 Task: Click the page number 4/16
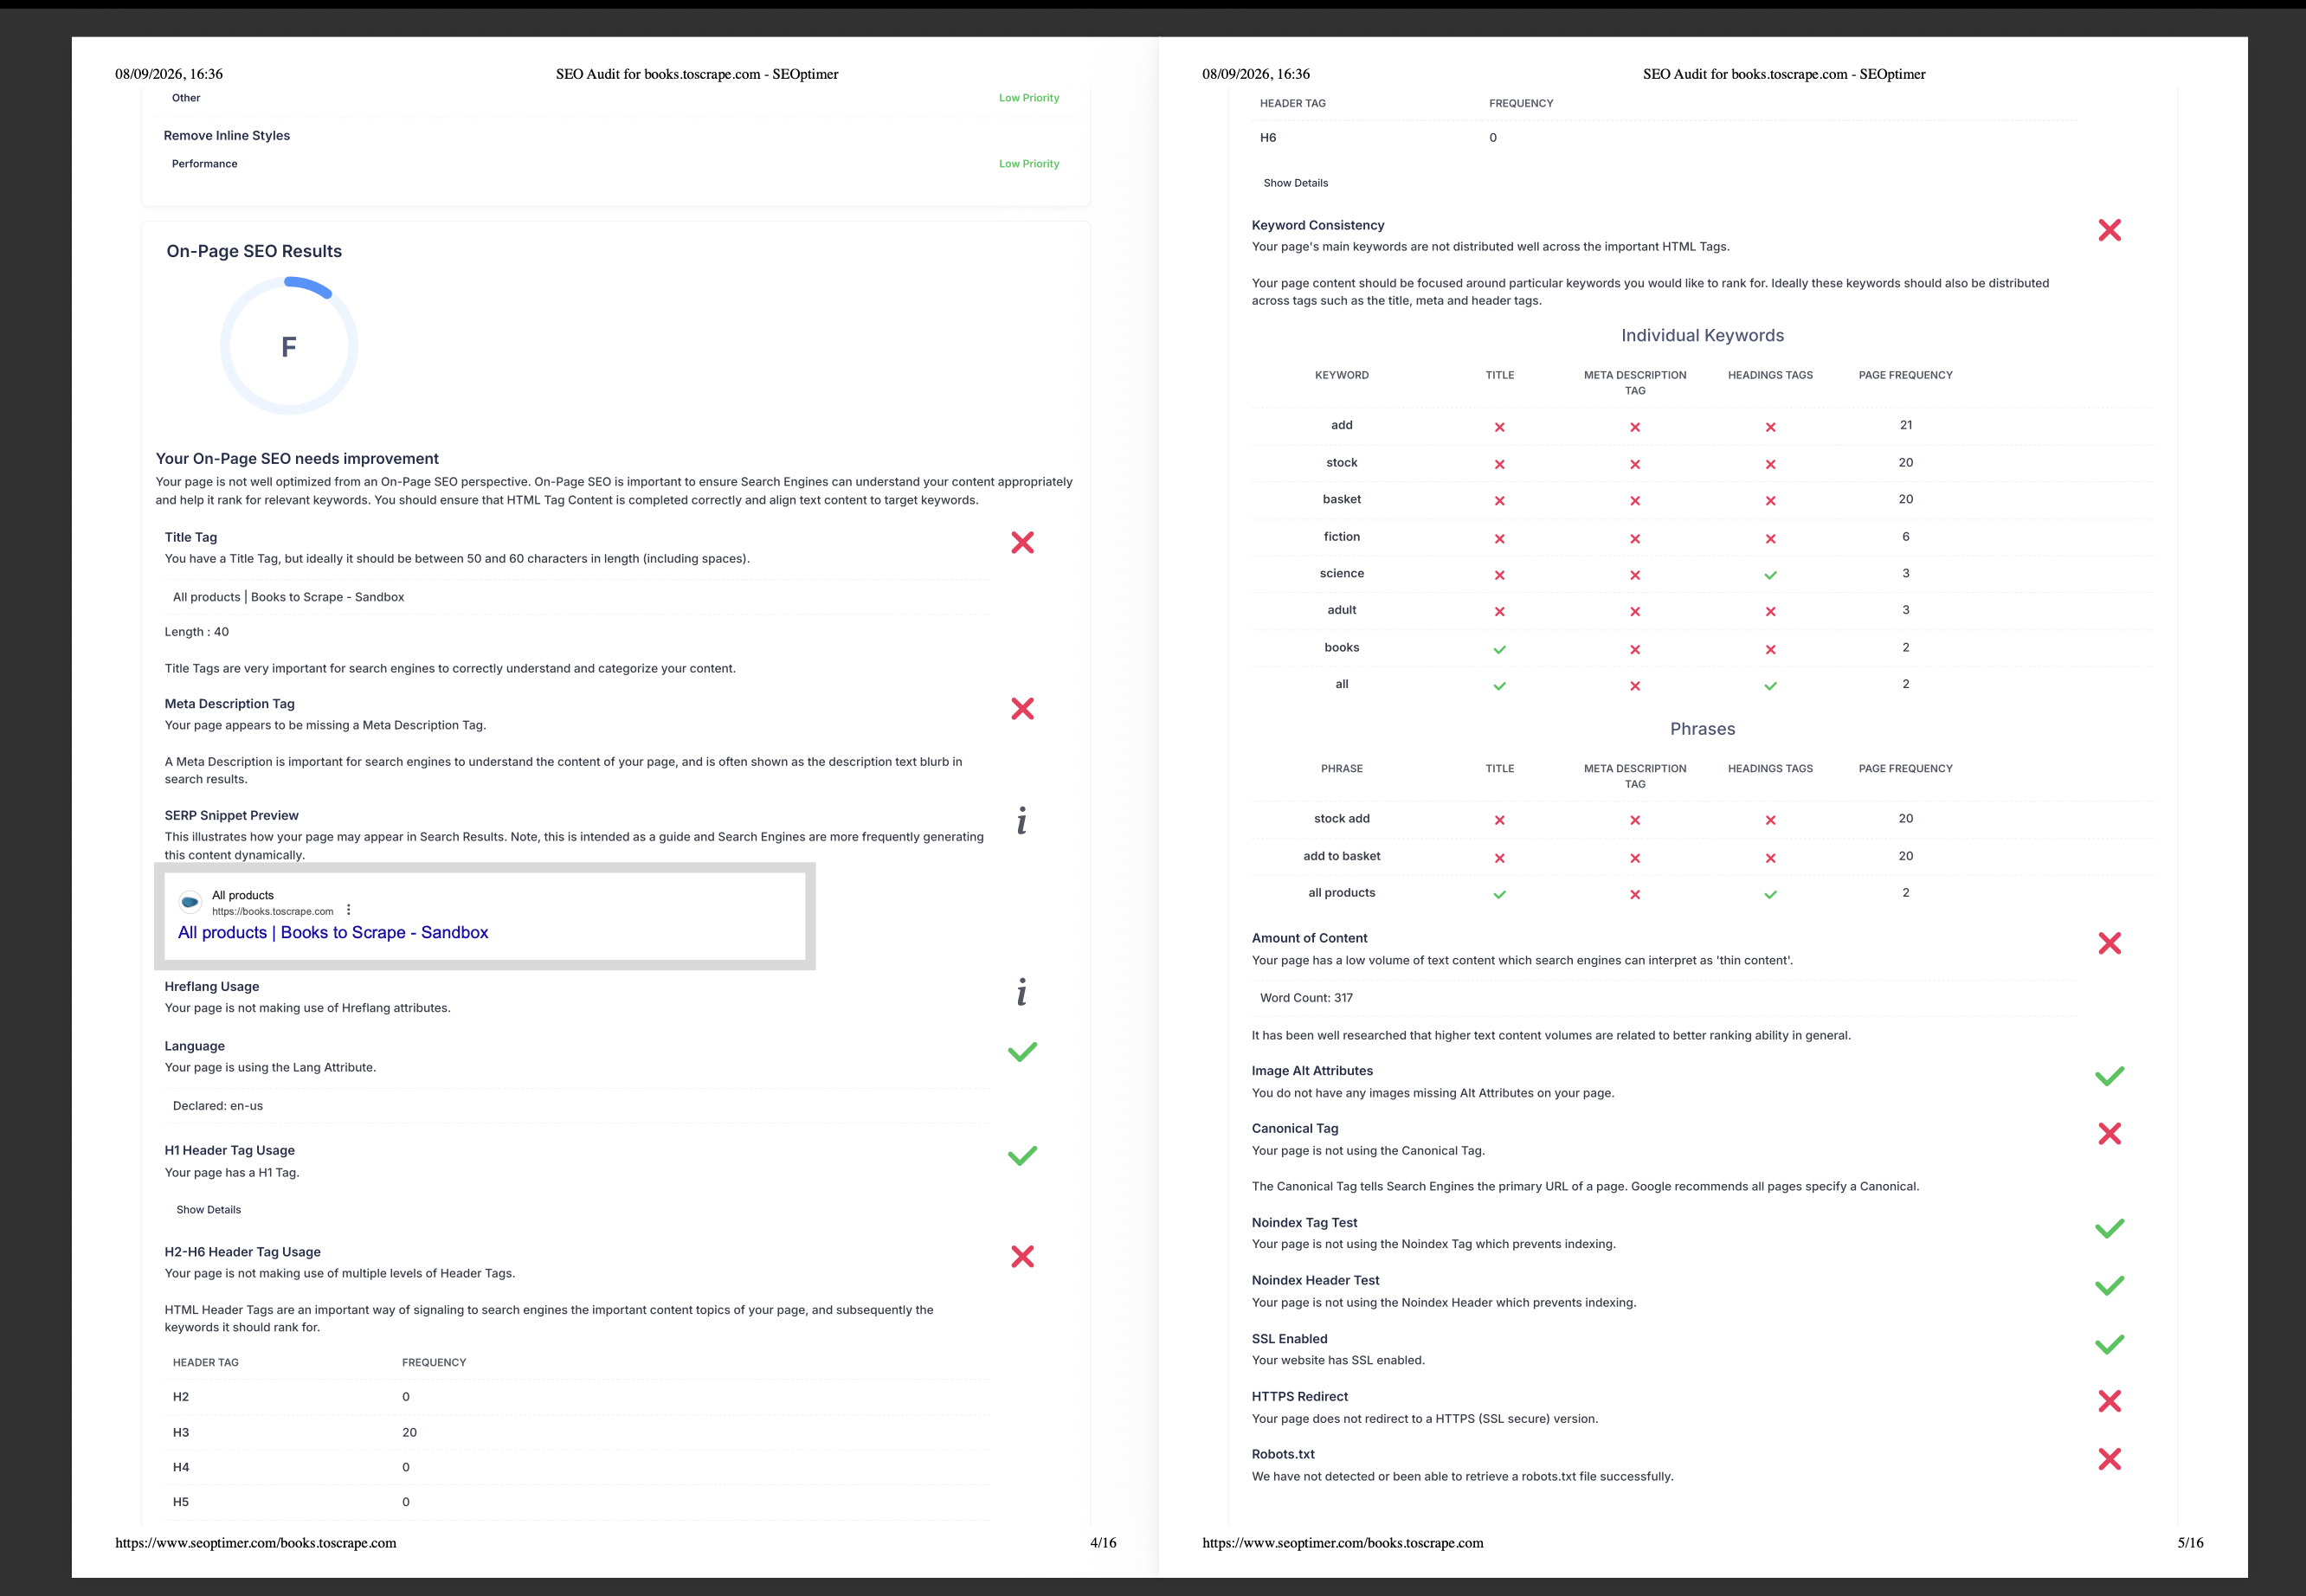pos(1103,1543)
